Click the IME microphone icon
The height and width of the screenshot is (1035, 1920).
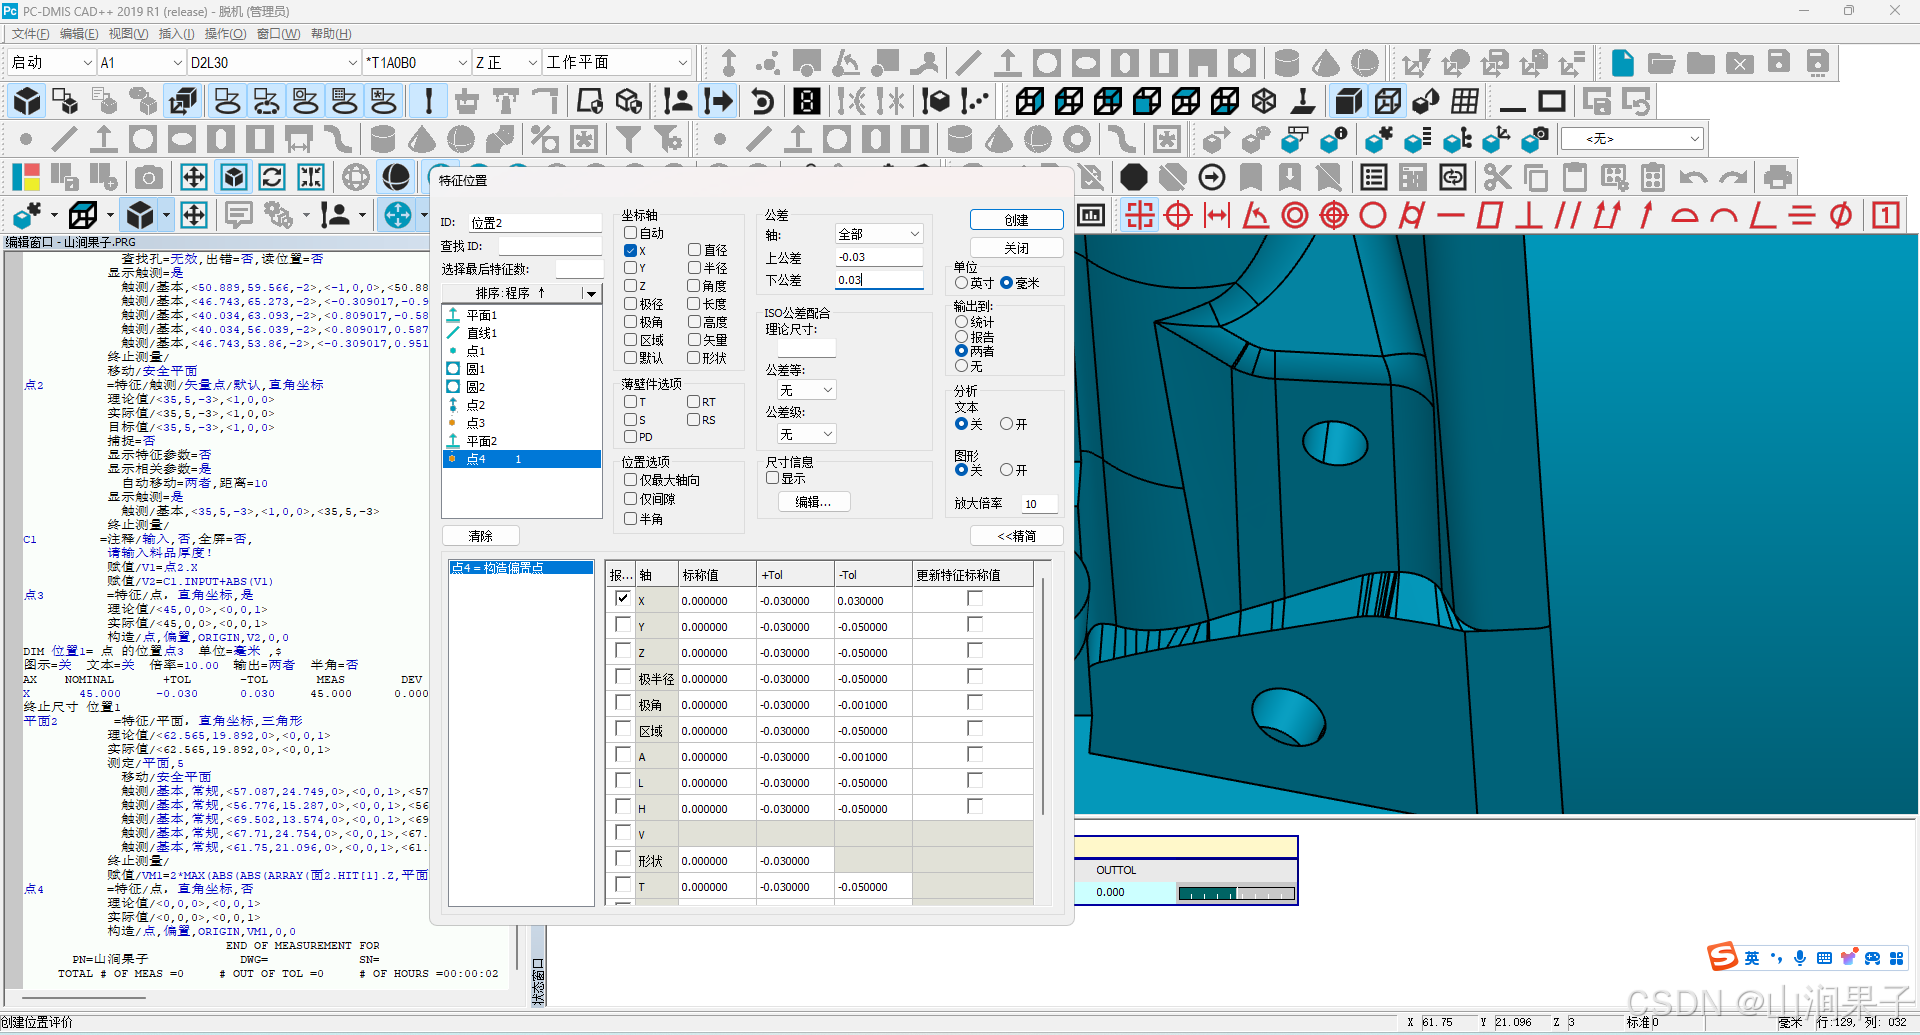pos(1800,958)
